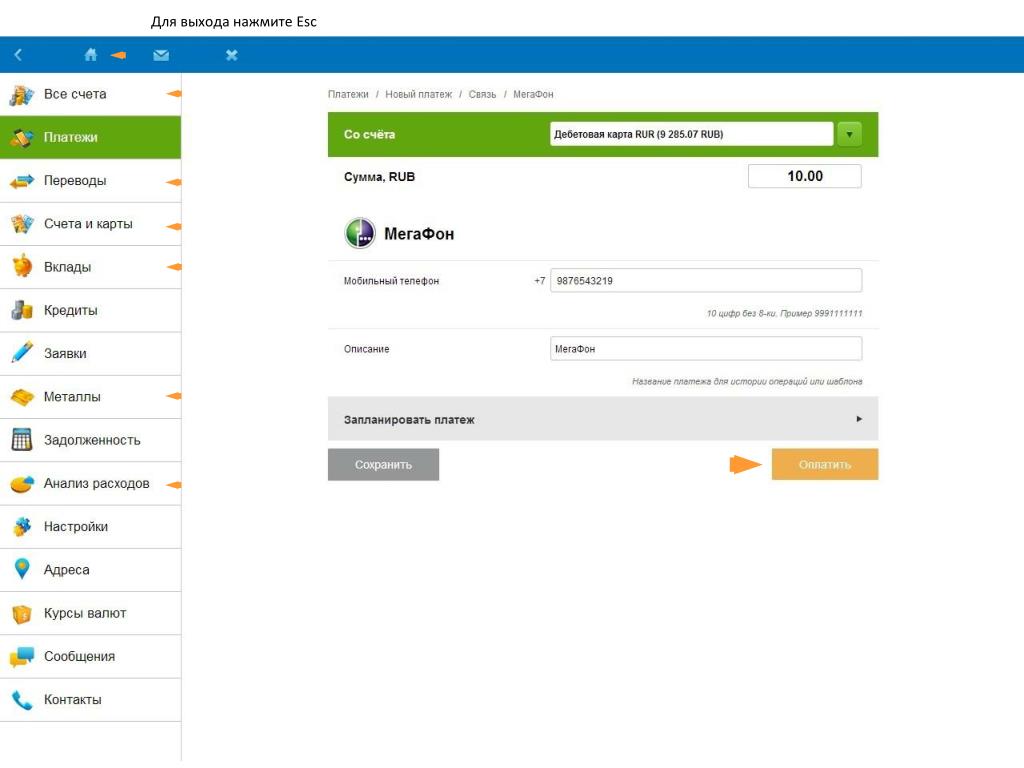The width and height of the screenshot is (1024, 768).
Task: Click the МегаФон breadcrumb
Action: point(533,95)
